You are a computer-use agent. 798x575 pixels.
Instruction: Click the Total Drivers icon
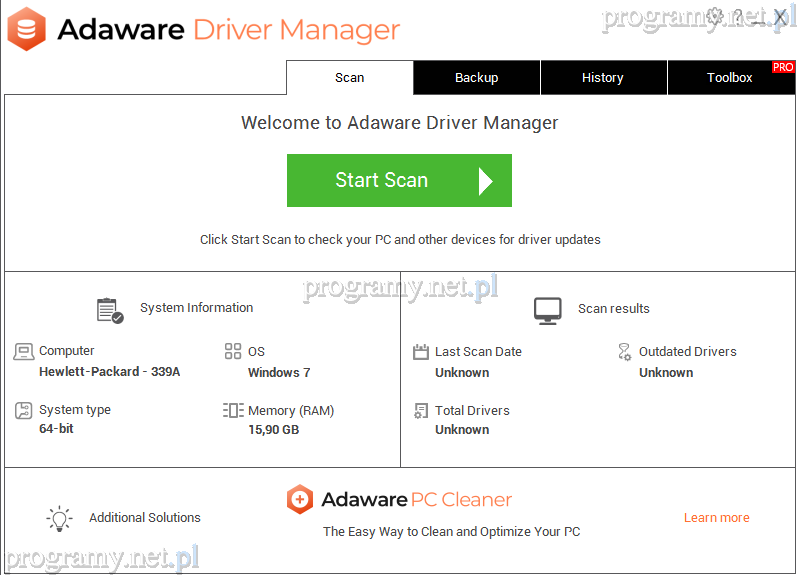click(421, 411)
